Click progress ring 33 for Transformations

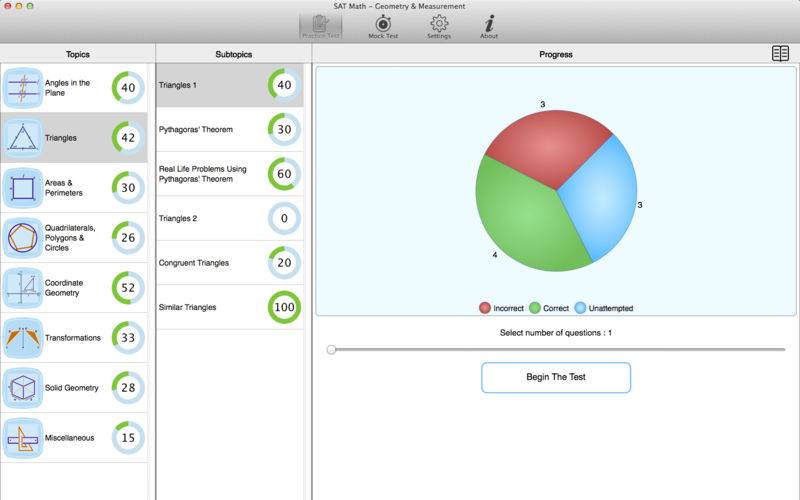128,338
